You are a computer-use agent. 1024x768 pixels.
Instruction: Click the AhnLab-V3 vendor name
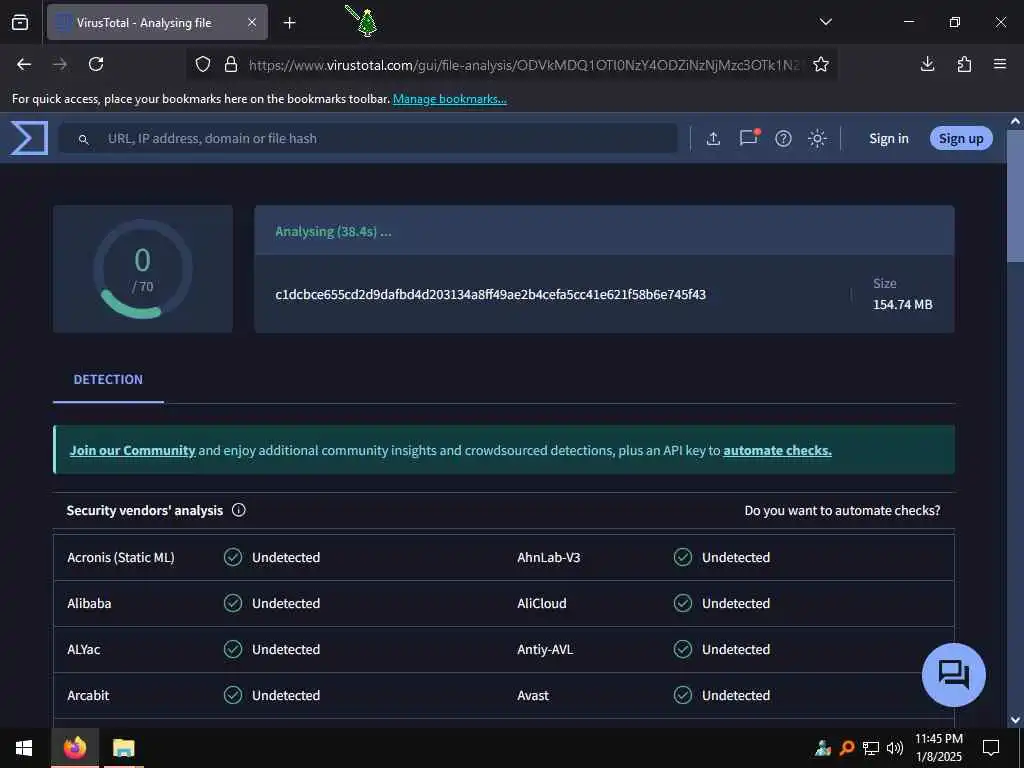(x=549, y=558)
